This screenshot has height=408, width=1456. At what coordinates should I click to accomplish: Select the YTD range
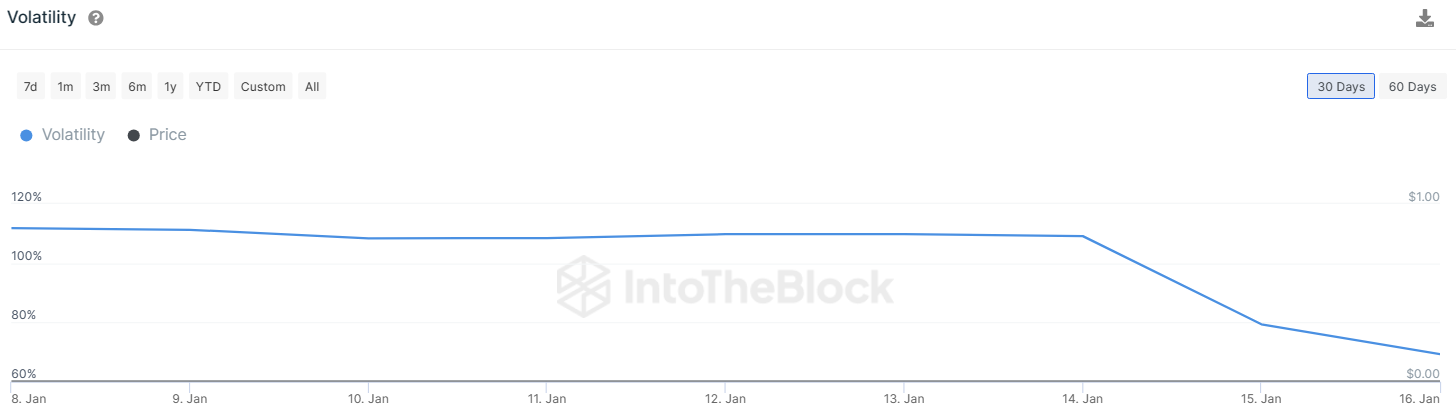(x=209, y=87)
